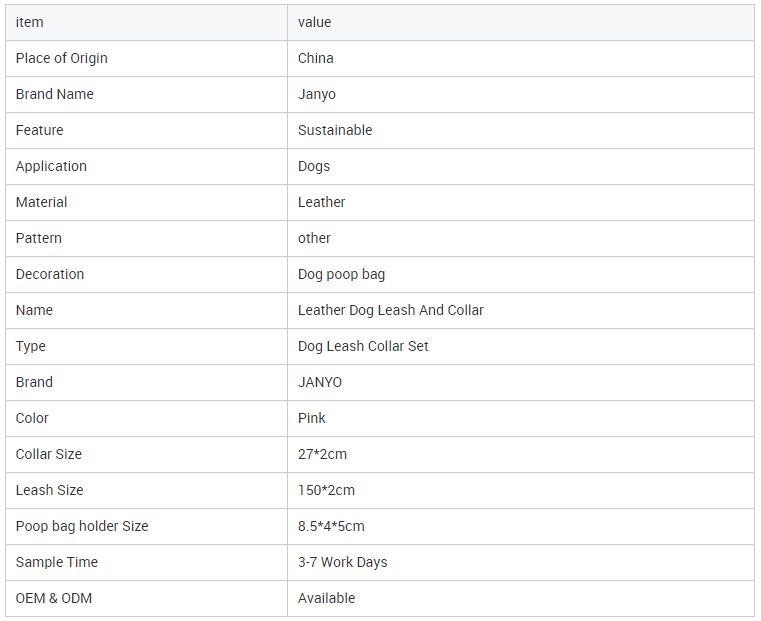Click the uppercase 'JANYO' brand value
This screenshot has width=761, height=621.
tap(320, 382)
